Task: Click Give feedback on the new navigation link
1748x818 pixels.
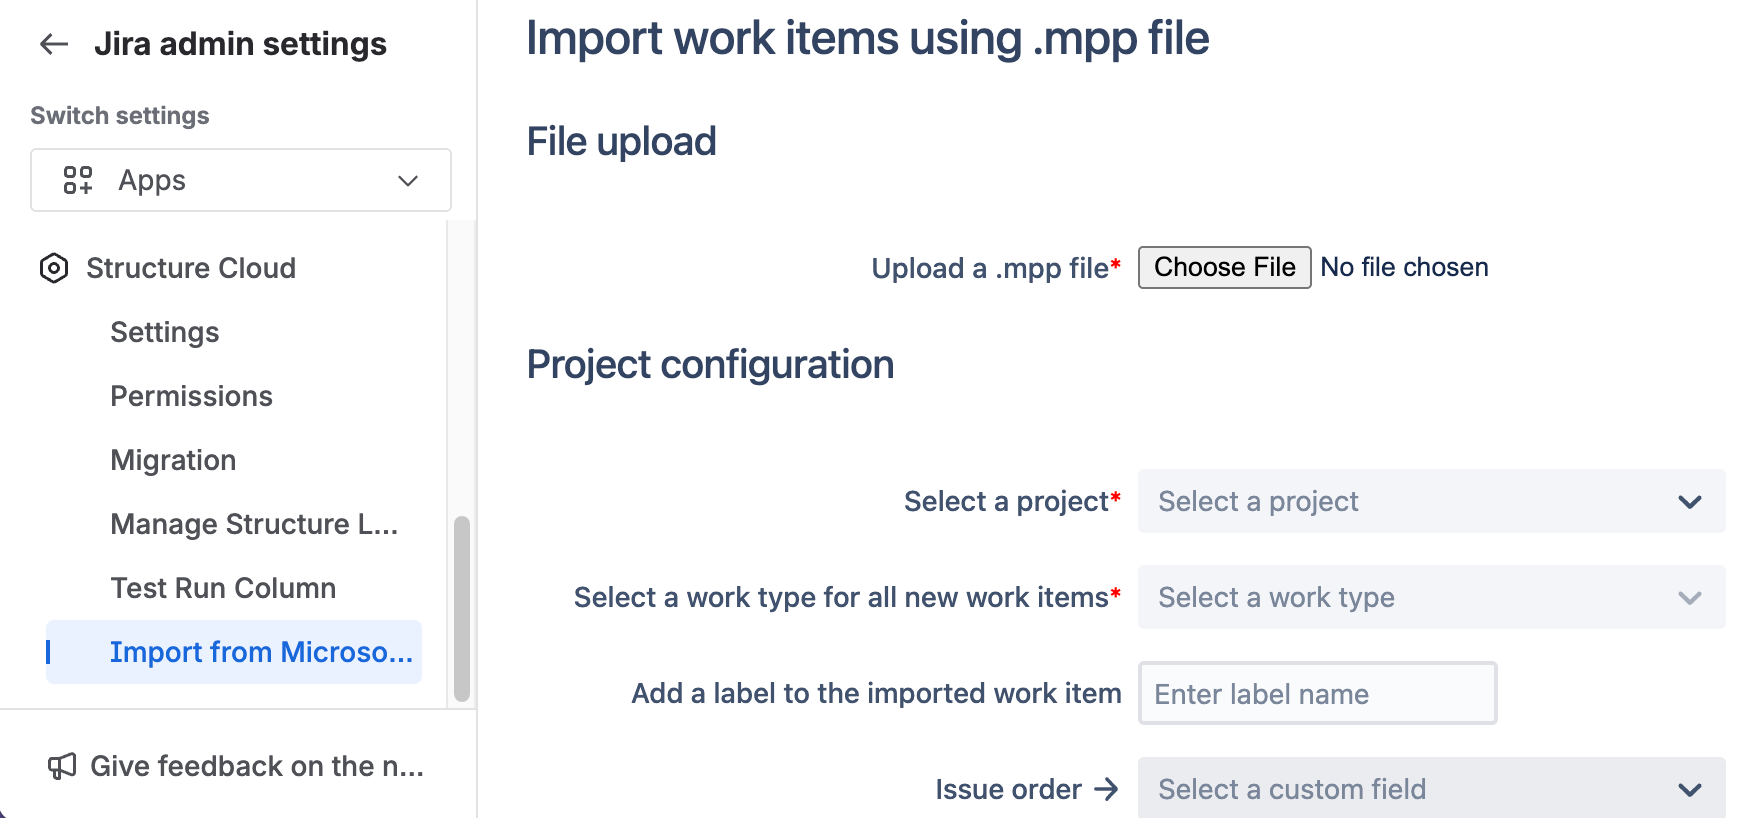Action: [256, 766]
